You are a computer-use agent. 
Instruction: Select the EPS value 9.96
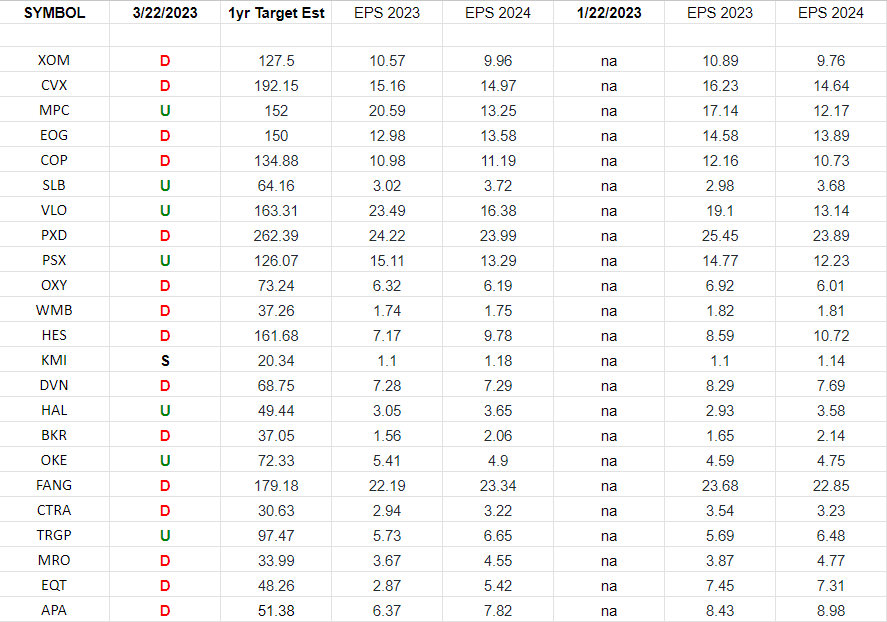(x=498, y=61)
